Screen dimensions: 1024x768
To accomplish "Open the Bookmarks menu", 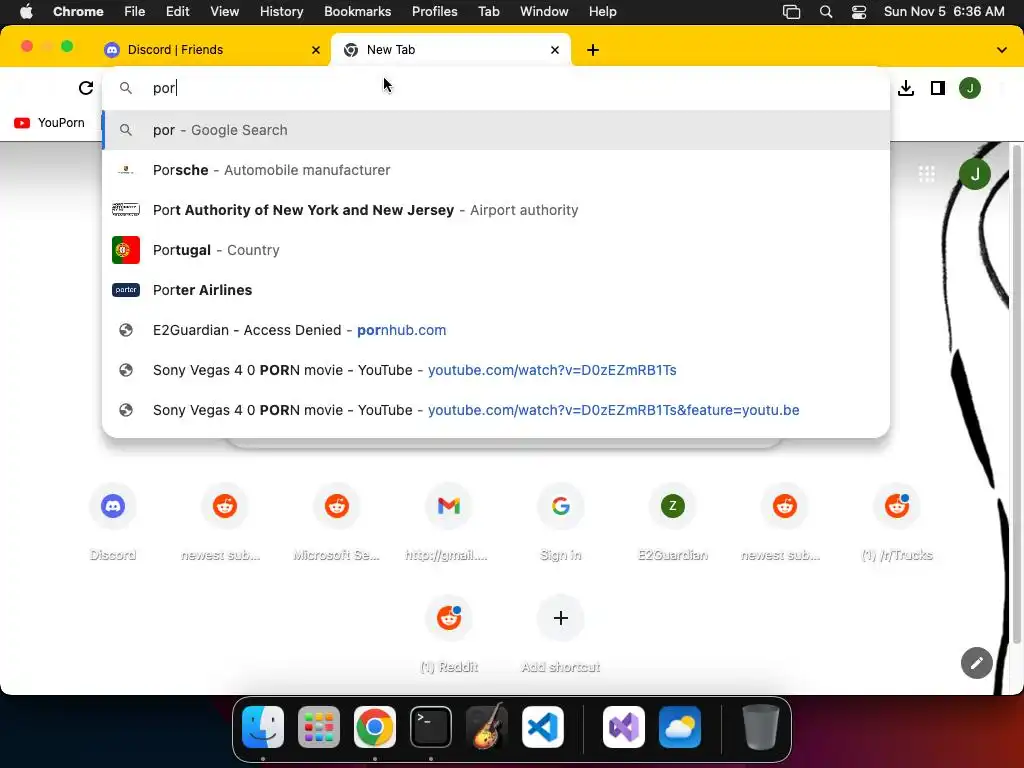I will 357,12.
